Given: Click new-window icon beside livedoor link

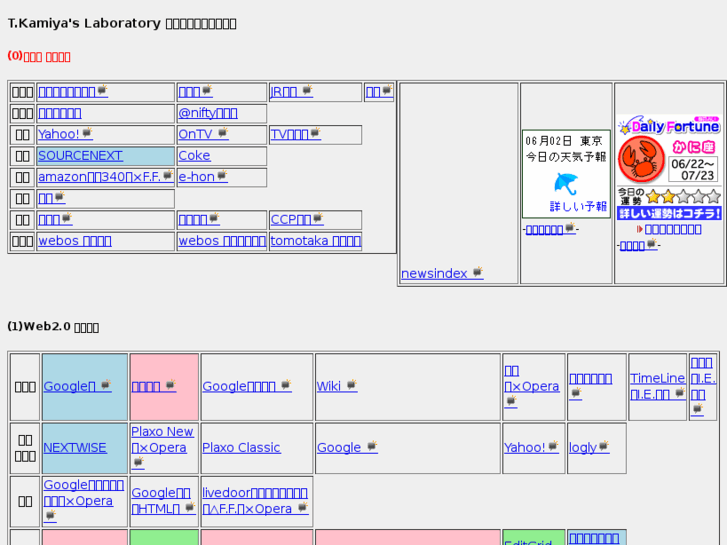Looking at the screenshot, I should tap(303, 507).
